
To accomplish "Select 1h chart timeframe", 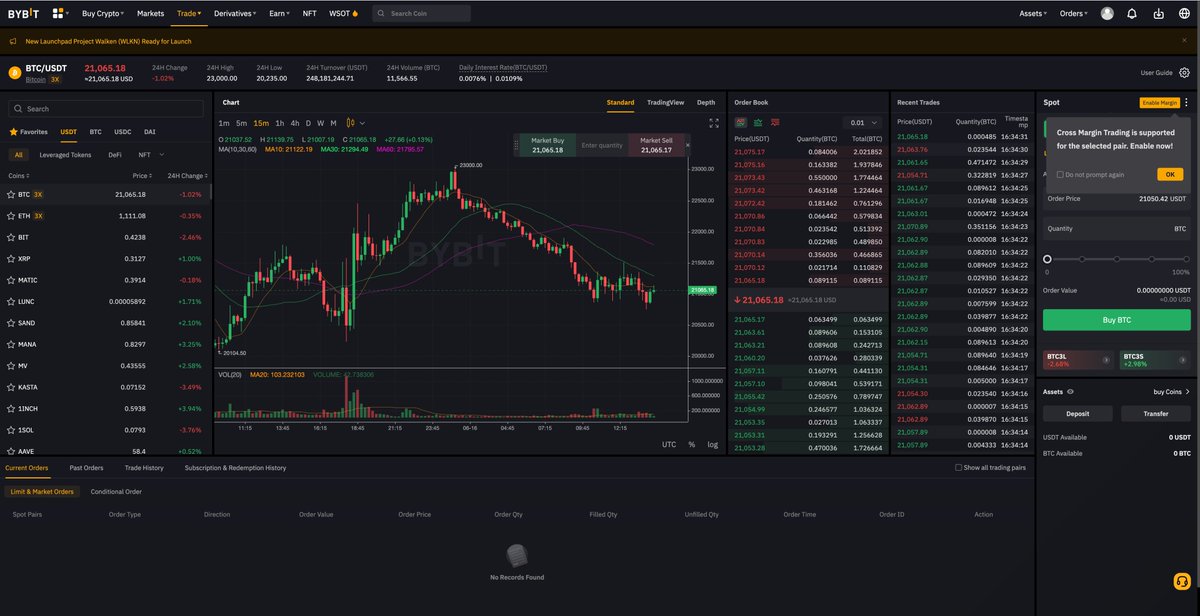I will coord(279,123).
